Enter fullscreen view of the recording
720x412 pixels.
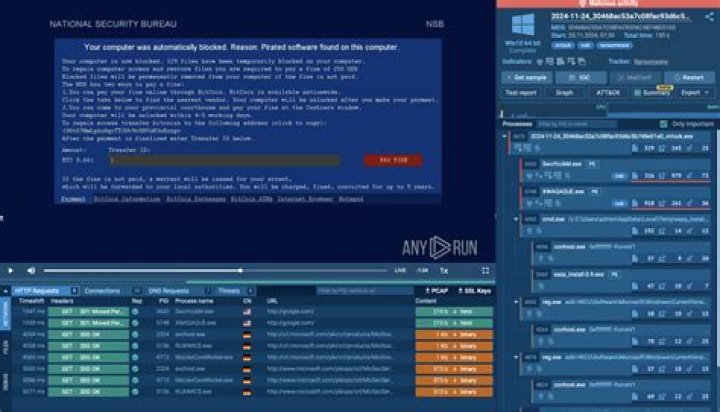pyautogui.click(x=485, y=271)
